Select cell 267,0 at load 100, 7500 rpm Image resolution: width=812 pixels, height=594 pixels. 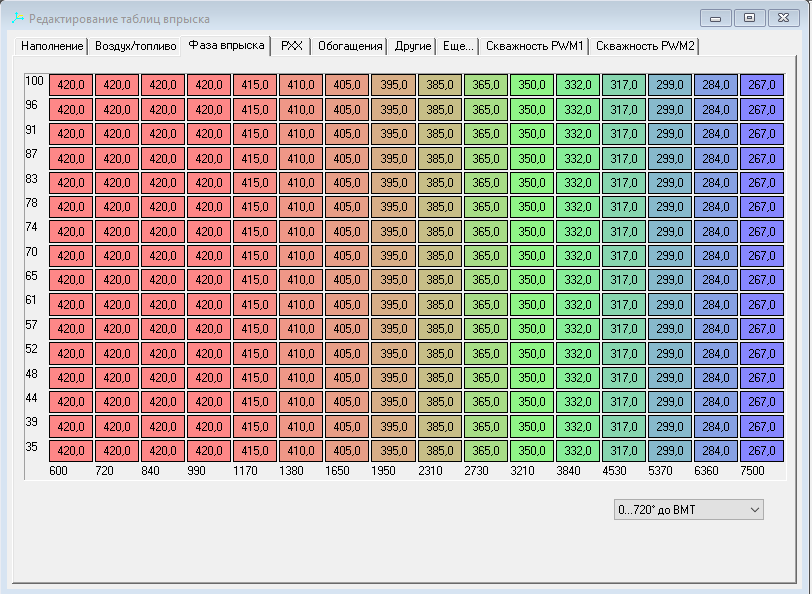tap(762, 85)
